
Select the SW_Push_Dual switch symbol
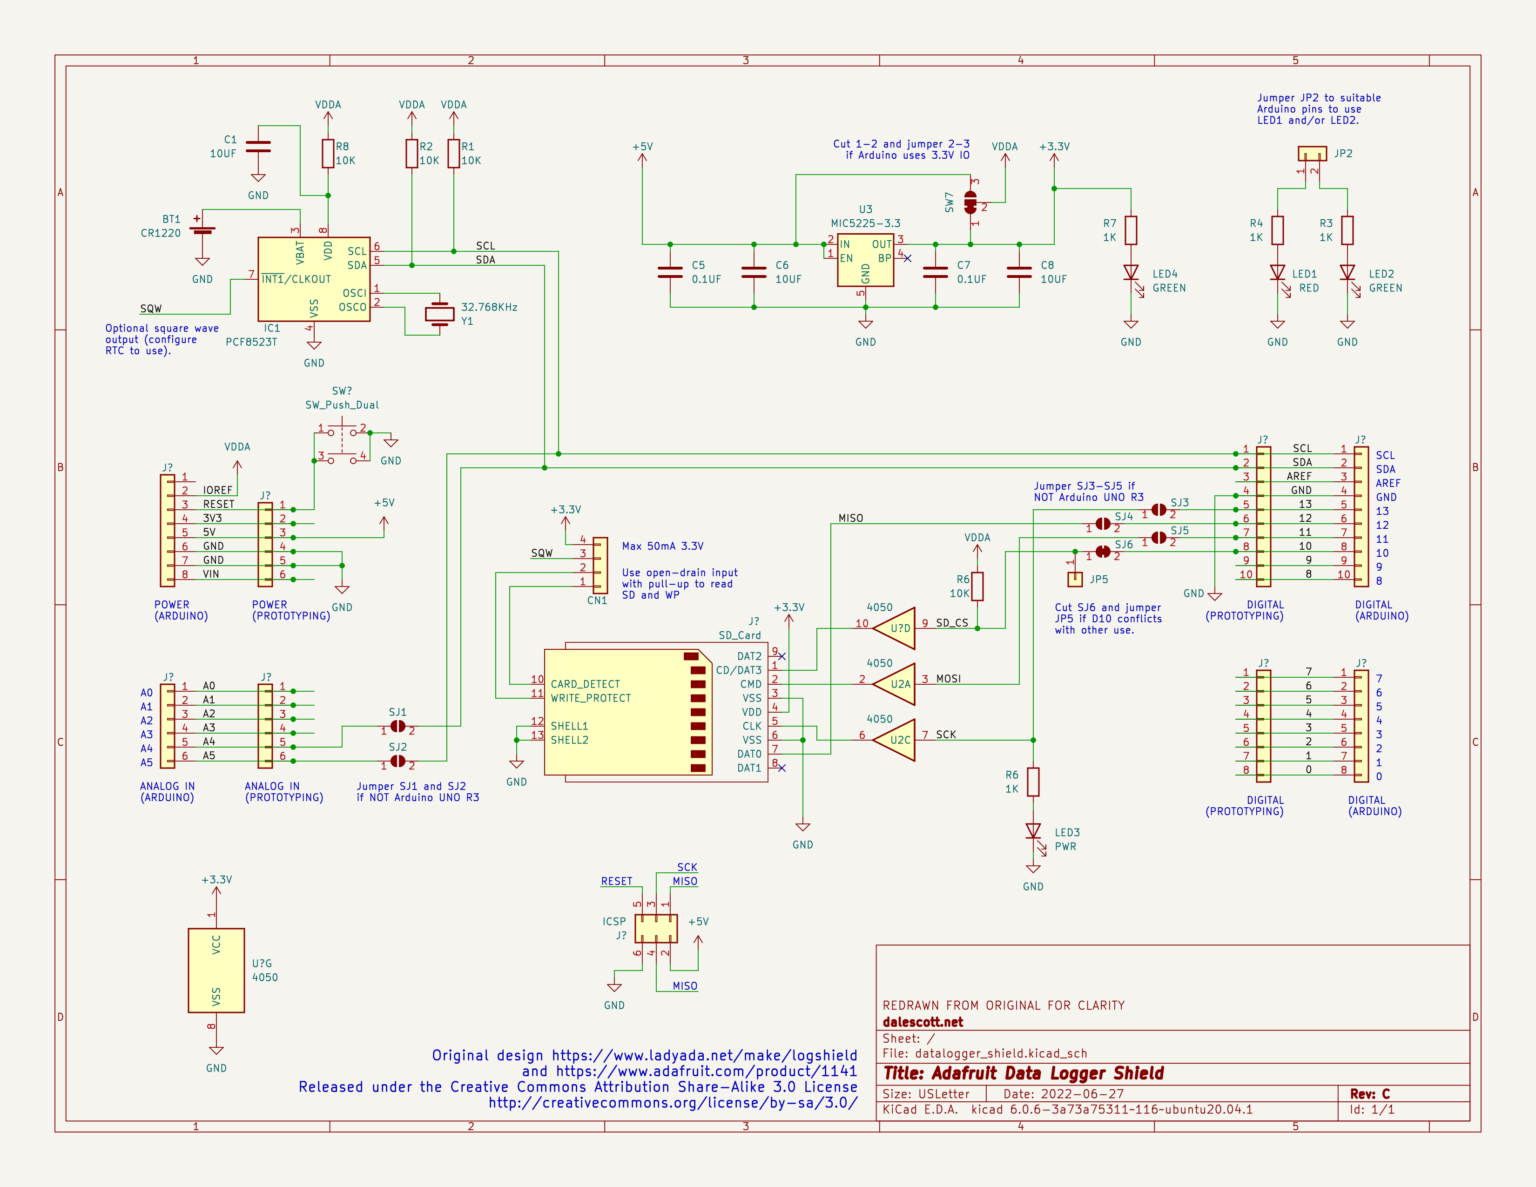click(340, 440)
